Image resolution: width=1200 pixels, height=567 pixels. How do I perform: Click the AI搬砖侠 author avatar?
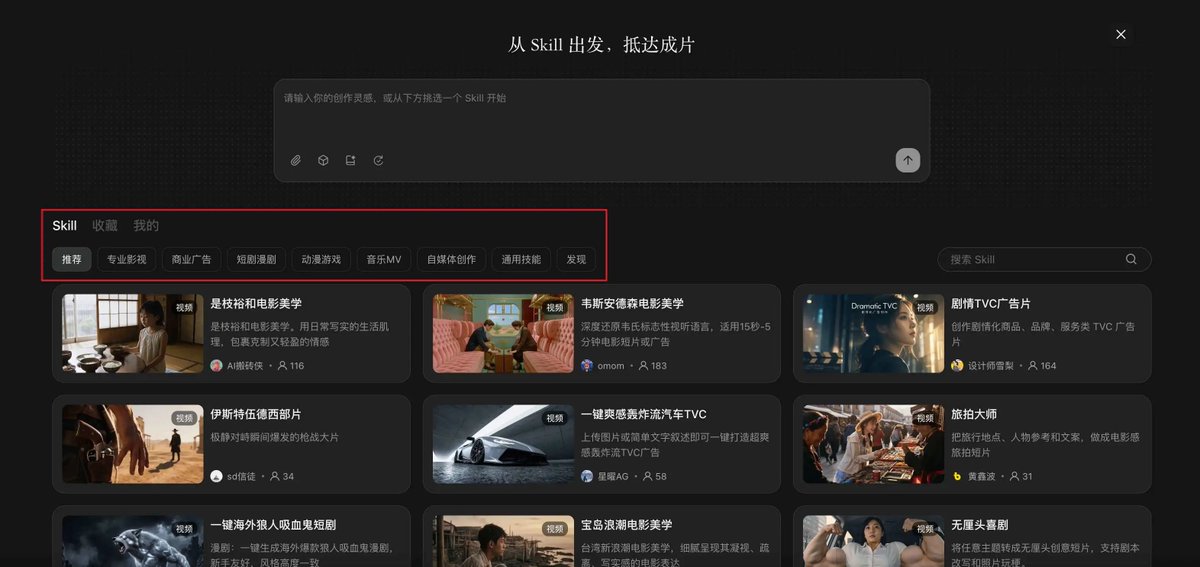216,366
